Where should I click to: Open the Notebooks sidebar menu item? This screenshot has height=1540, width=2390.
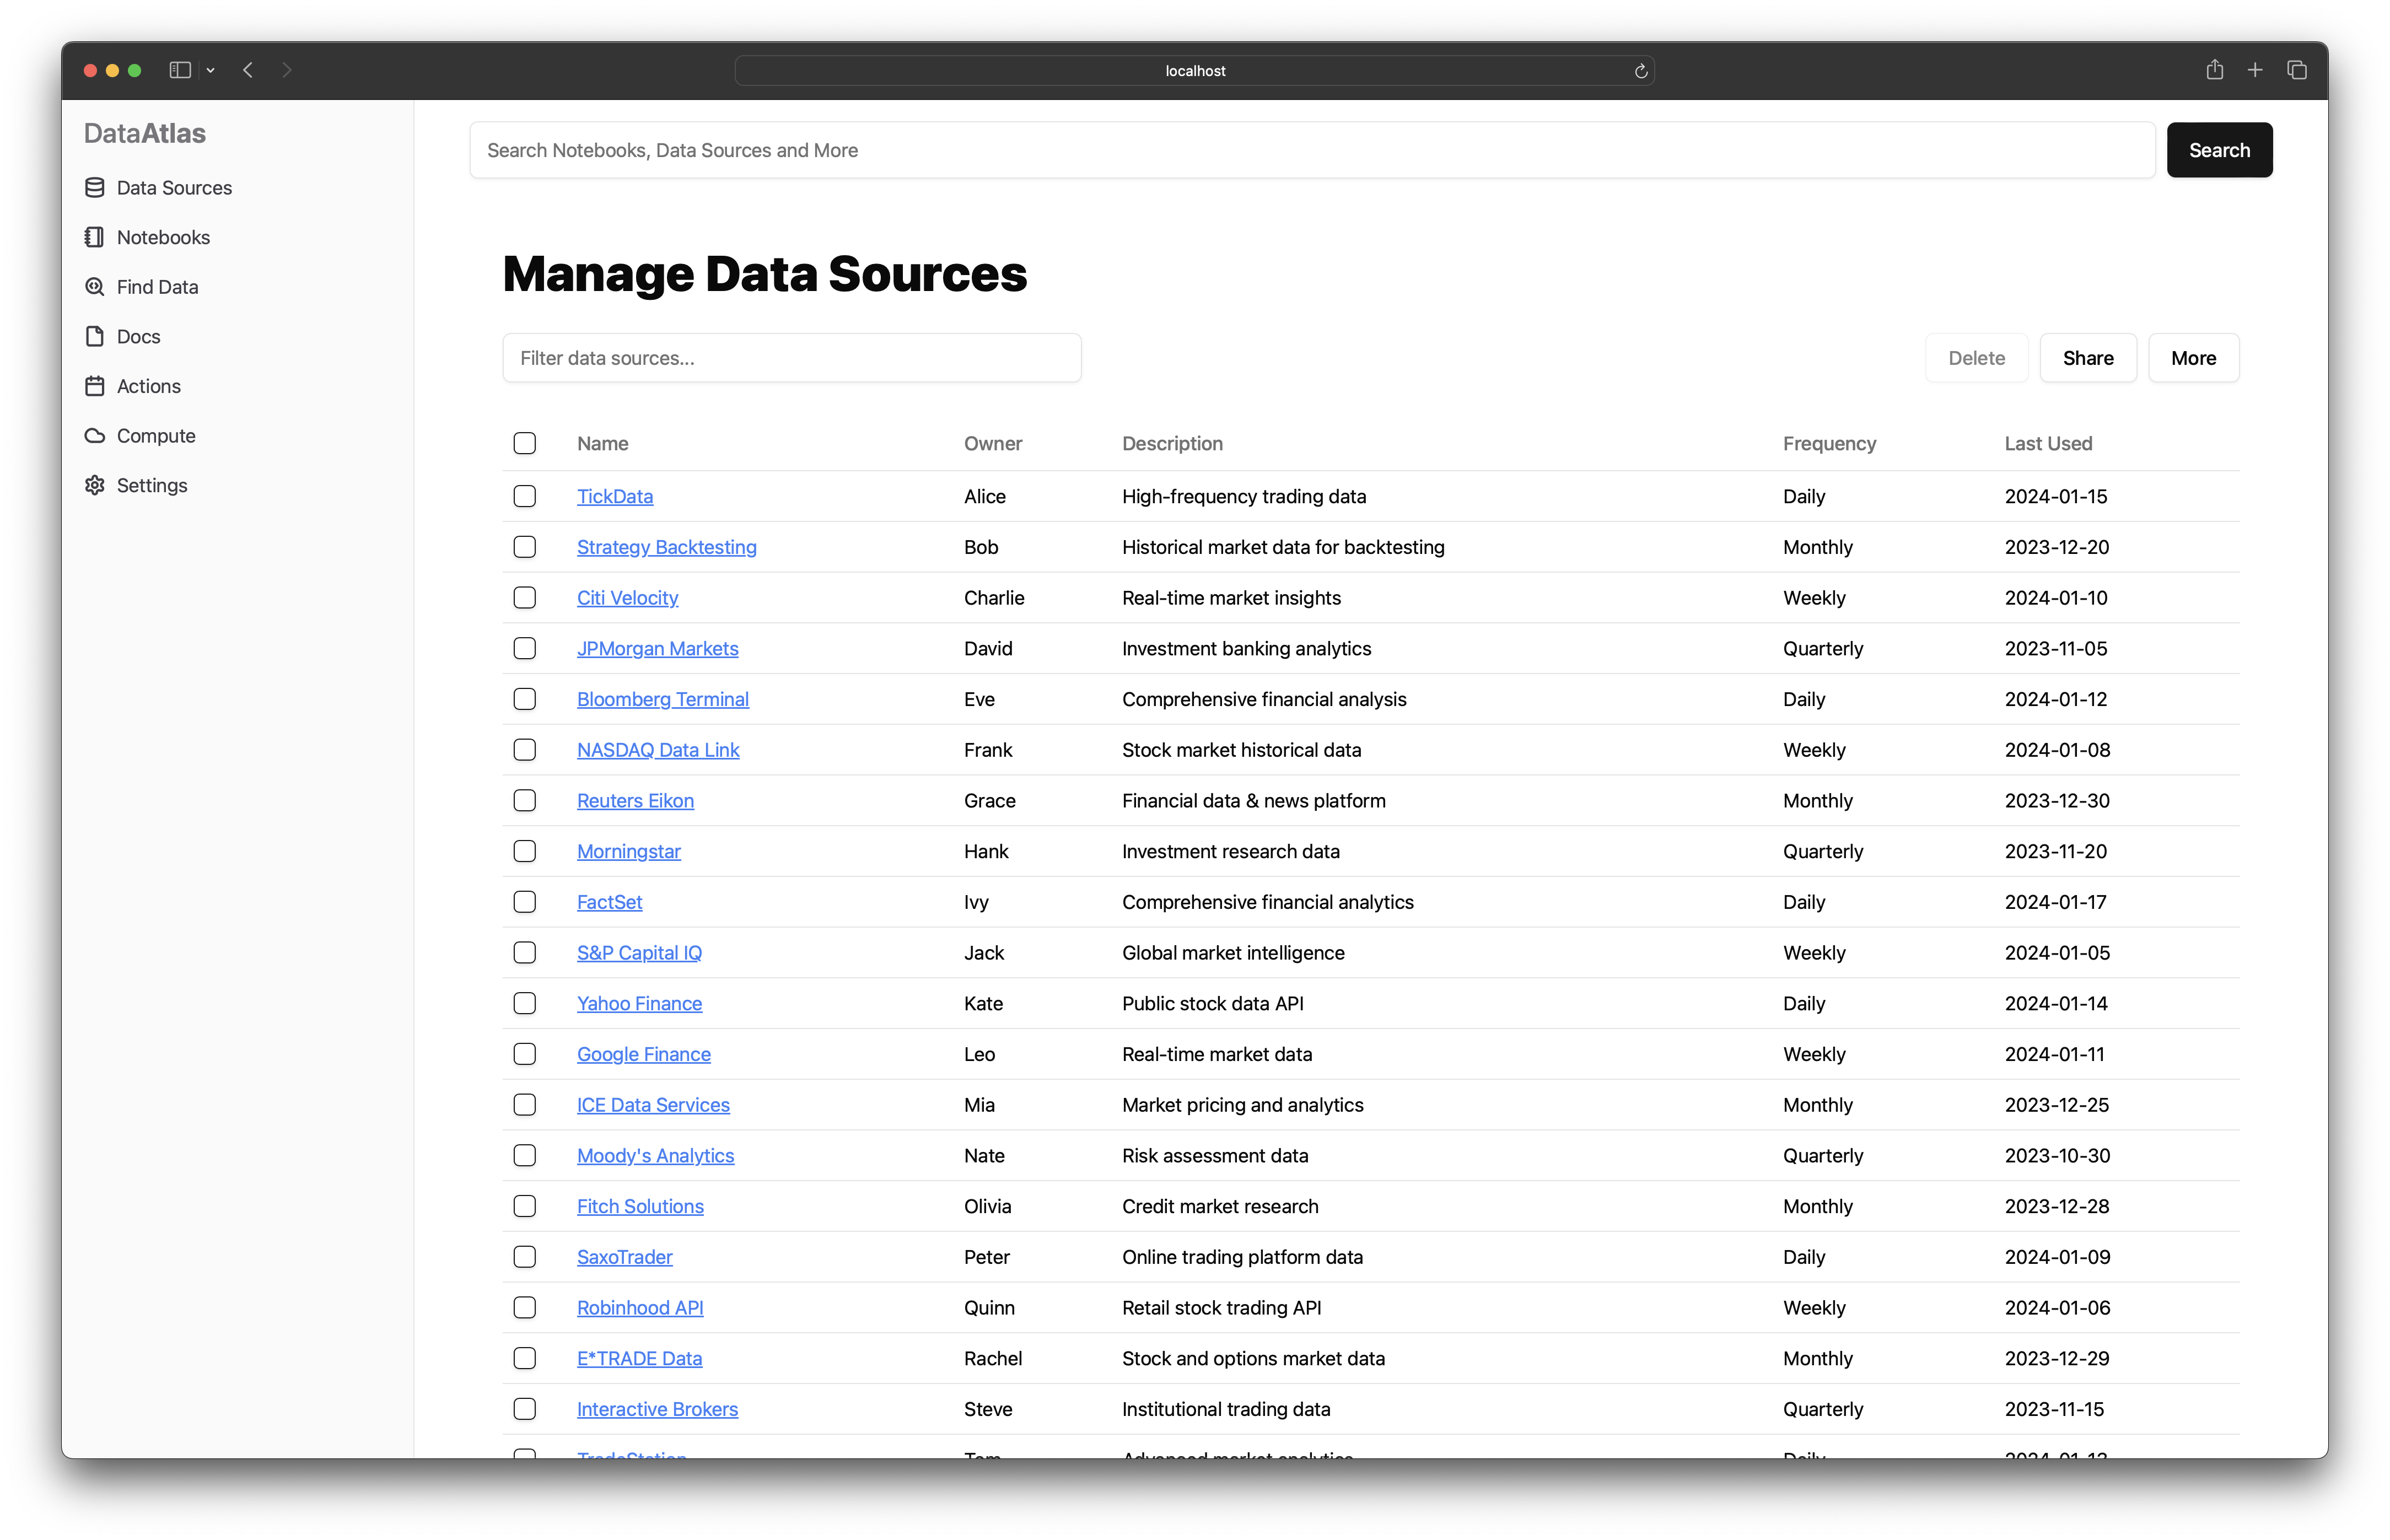pyautogui.click(x=163, y=237)
